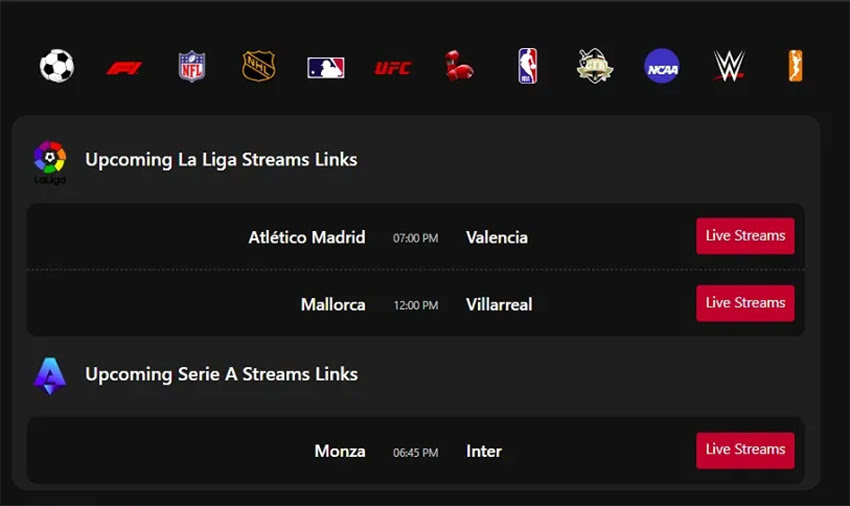Screen dimensions: 850x506
Task: Select the Formula 1 category icon
Action: [x=124, y=68]
